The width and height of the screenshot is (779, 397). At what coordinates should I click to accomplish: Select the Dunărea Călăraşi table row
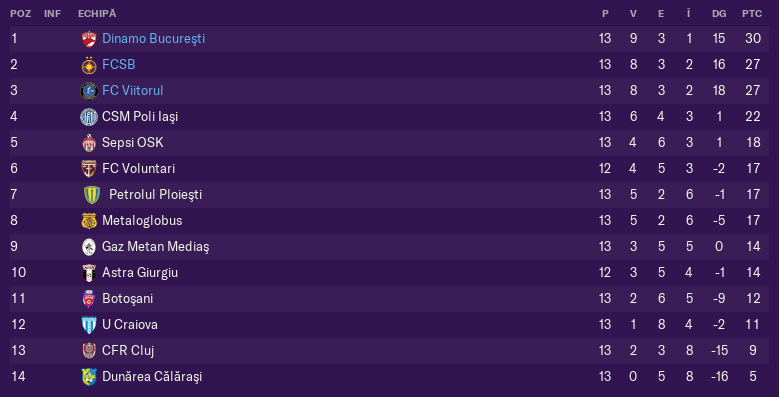click(390, 377)
